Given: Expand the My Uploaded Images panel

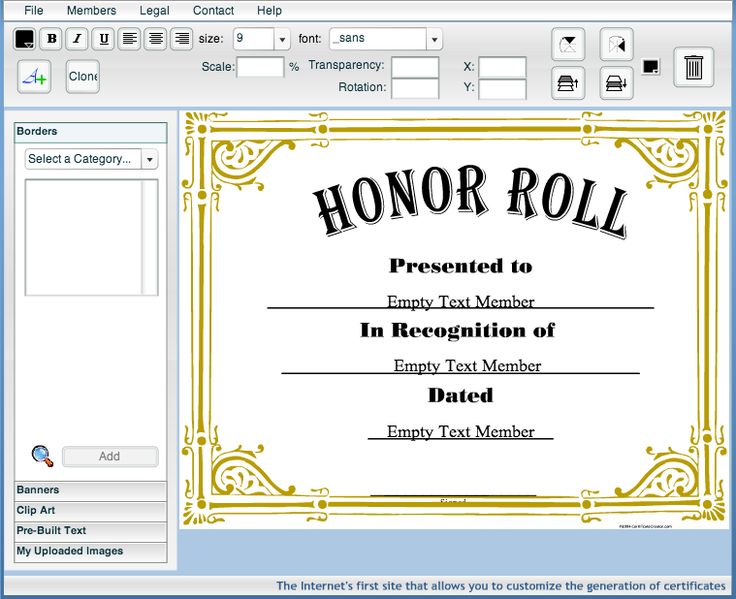Looking at the screenshot, I should click(91, 551).
